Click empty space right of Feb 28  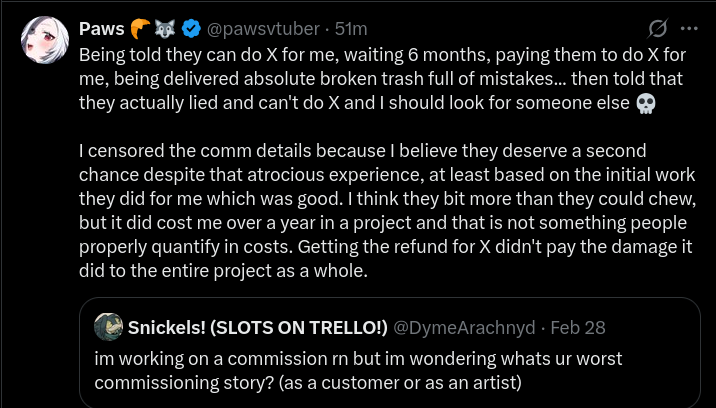pos(650,326)
